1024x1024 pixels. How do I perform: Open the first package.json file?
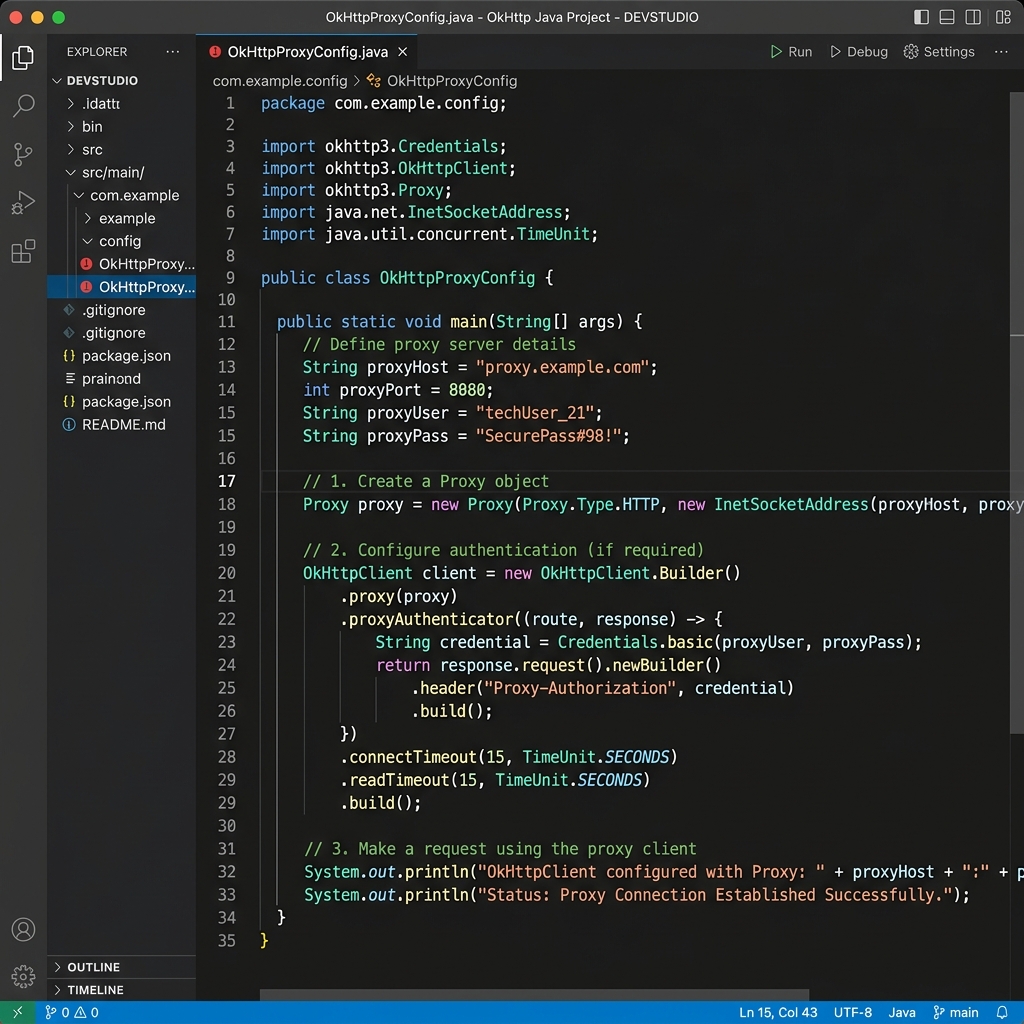click(x=121, y=355)
